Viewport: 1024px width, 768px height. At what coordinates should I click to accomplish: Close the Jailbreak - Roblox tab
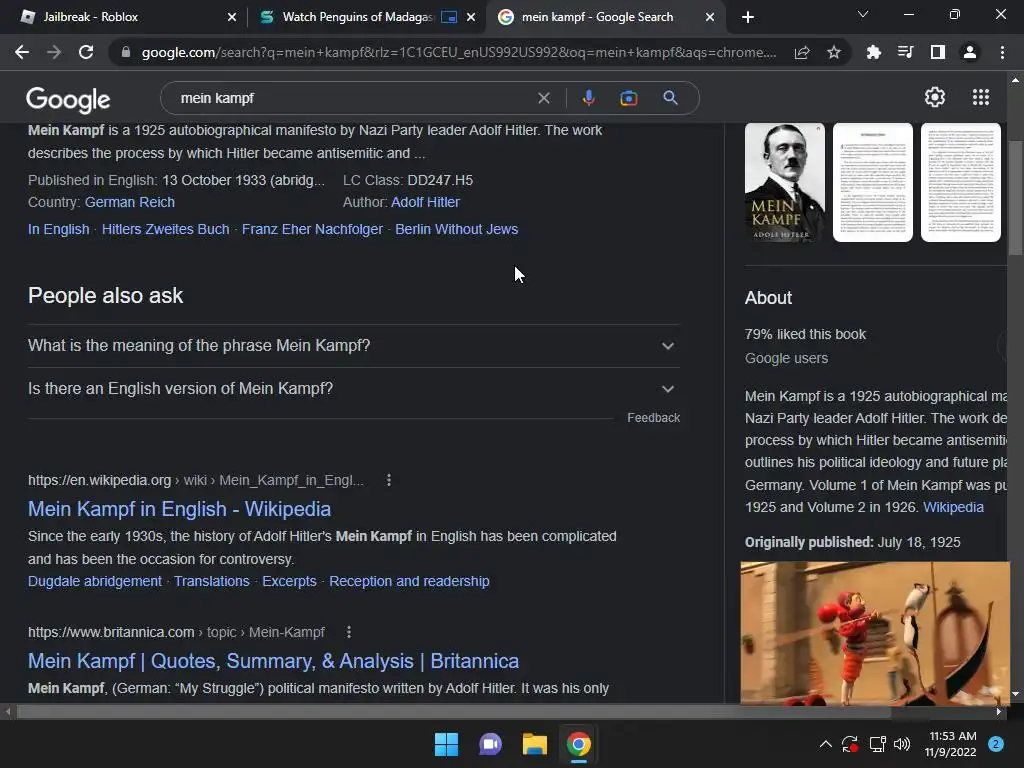point(232,18)
